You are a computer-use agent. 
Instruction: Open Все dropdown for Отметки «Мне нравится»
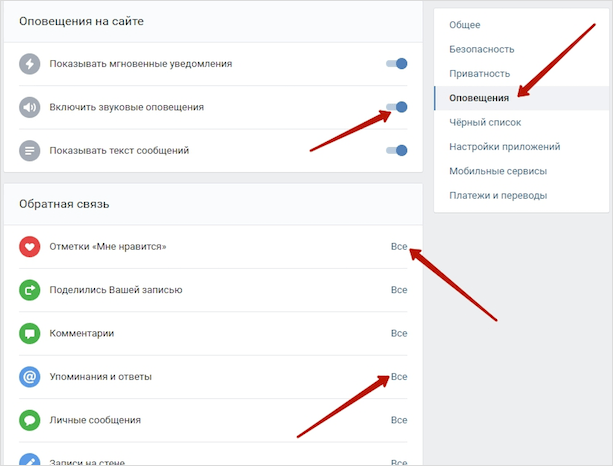tap(399, 247)
